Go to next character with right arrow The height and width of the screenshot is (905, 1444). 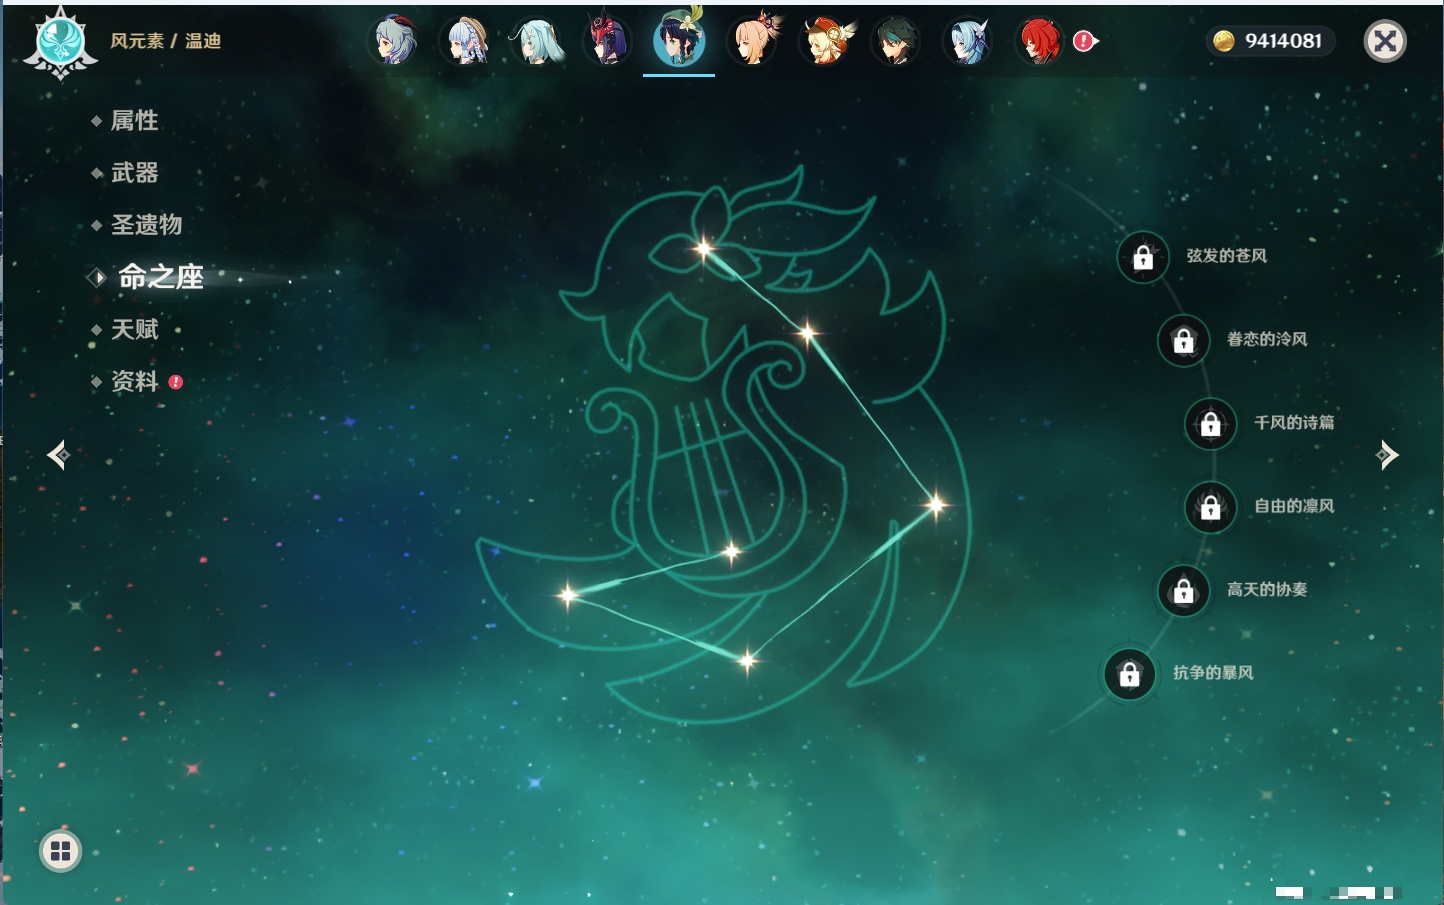(1386, 455)
